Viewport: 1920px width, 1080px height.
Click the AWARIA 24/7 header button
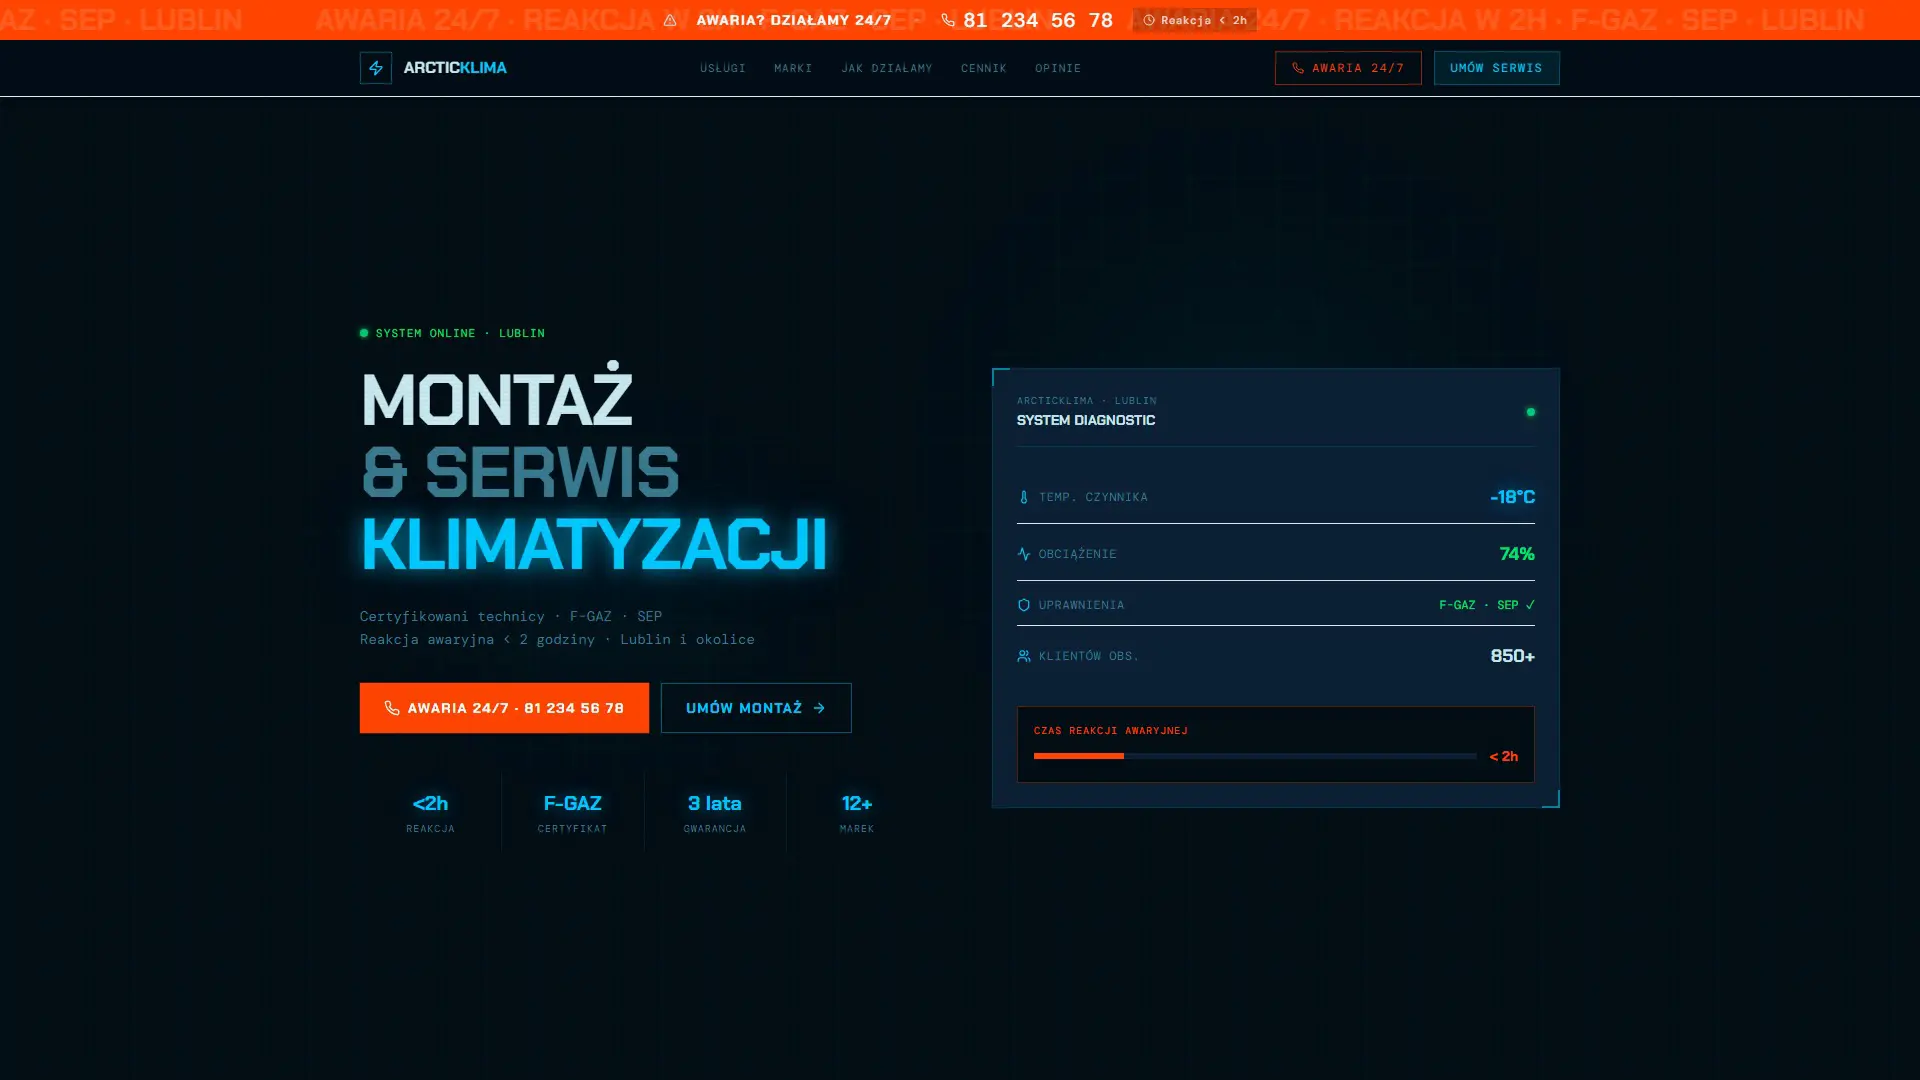pyautogui.click(x=1347, y=68)
